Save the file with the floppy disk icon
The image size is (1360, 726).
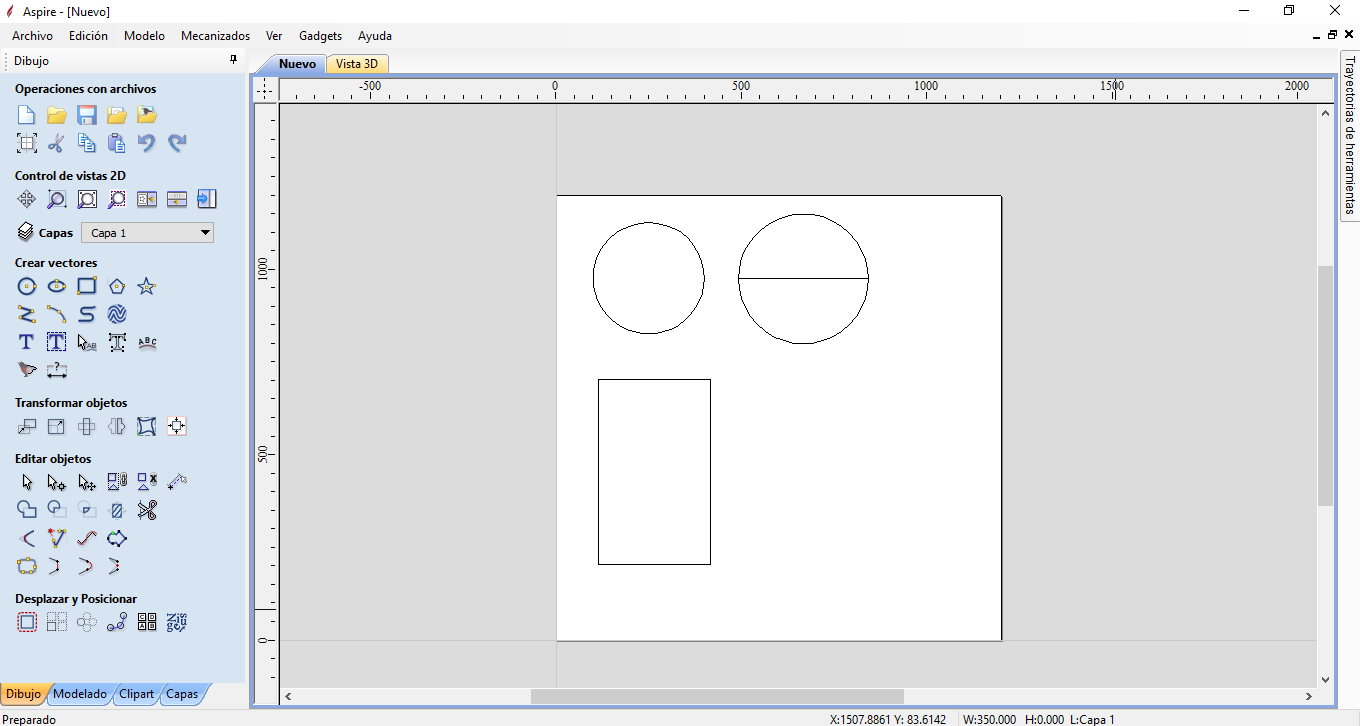pyautogui.click(x=87, y=115)
